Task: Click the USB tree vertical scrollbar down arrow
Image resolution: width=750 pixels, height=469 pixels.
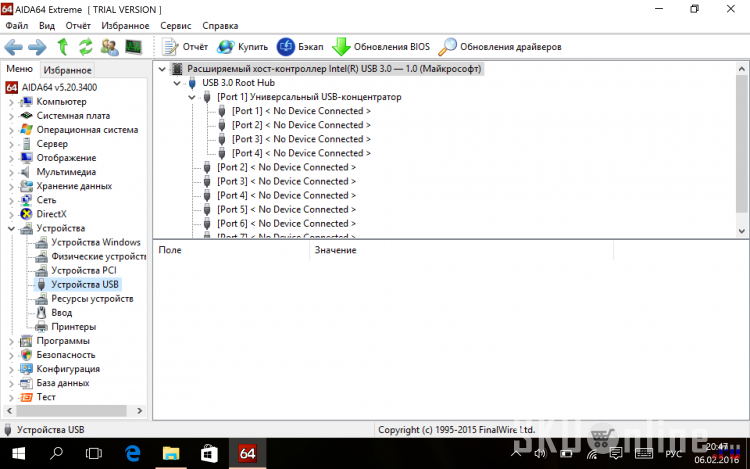Action: (741, 231)
